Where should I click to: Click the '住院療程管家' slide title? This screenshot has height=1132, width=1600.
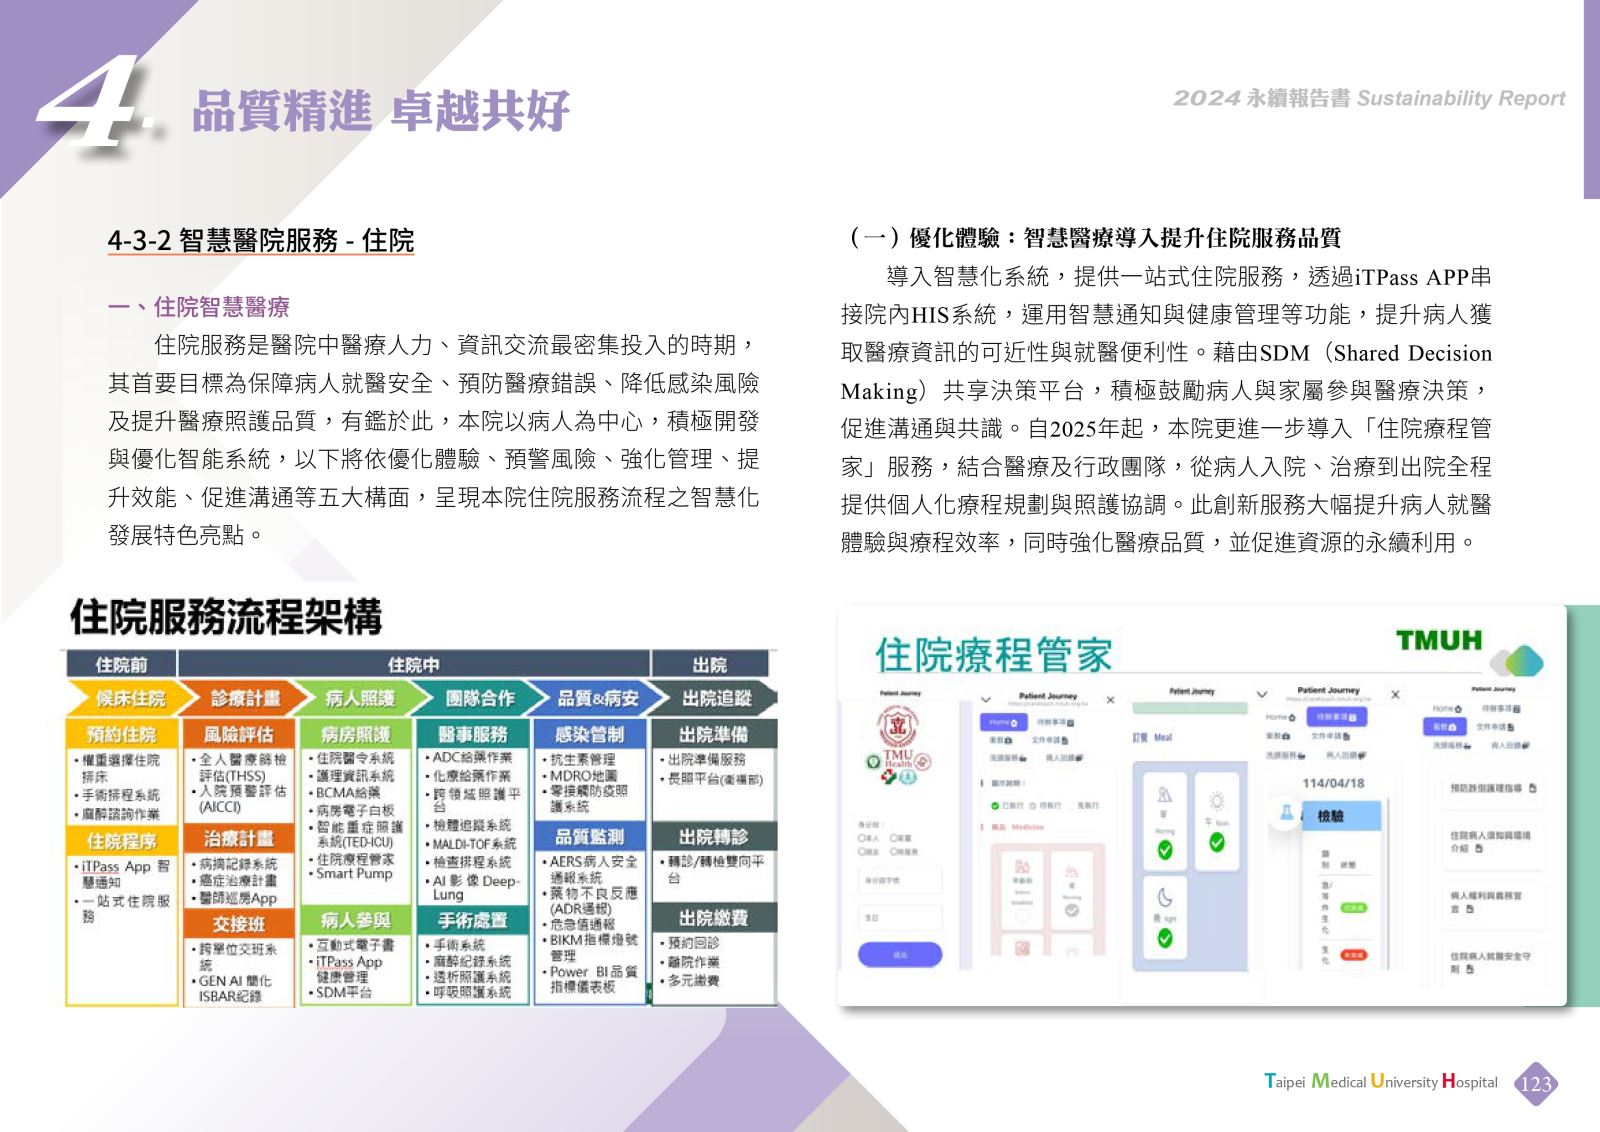(993, 655)
